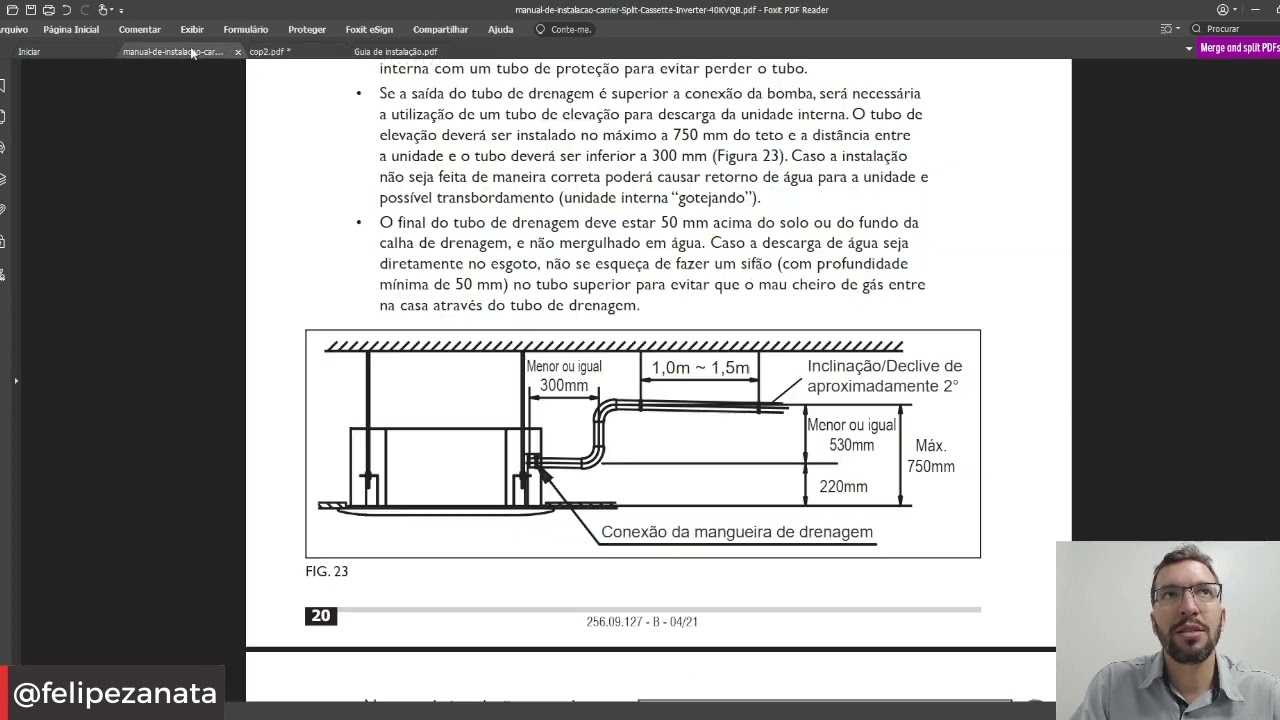
Task: Open the Página Inicial ribbon tab
Action: tap(71, 30)
